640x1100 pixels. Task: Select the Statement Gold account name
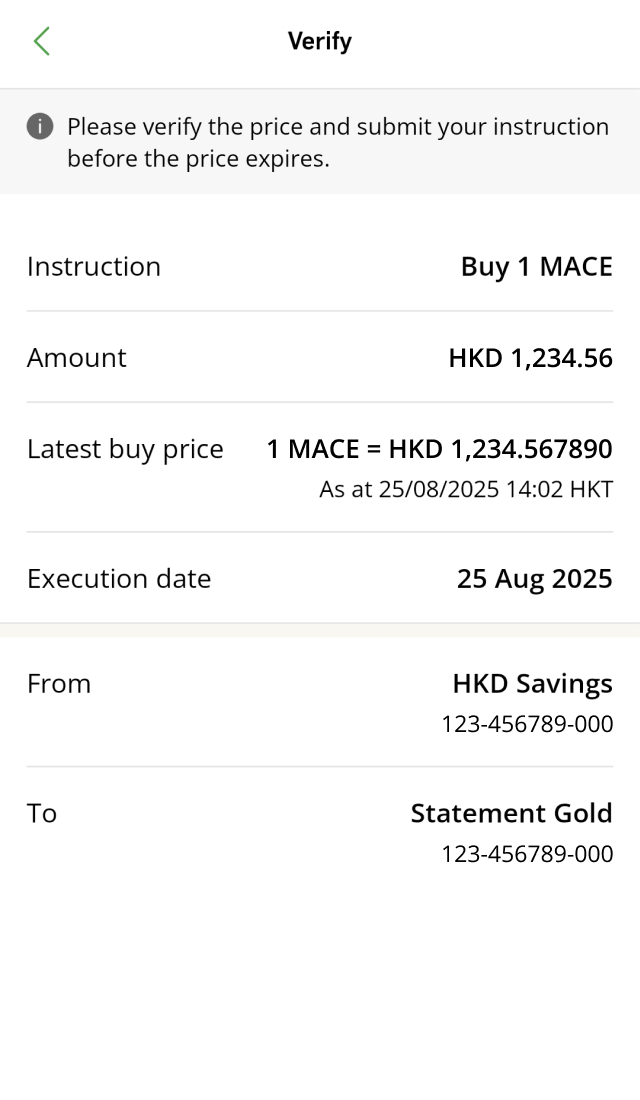click(511, 814)
